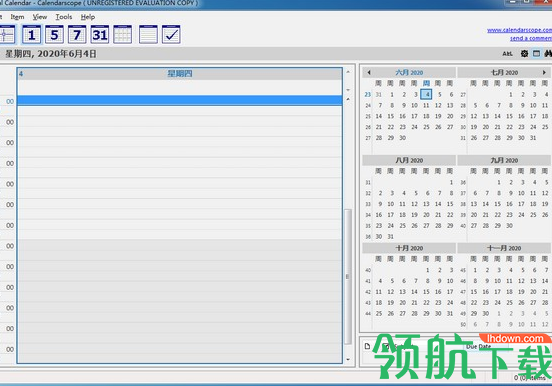
Task: Click week number 44 in October calendar
Action: tap(368, 313)
